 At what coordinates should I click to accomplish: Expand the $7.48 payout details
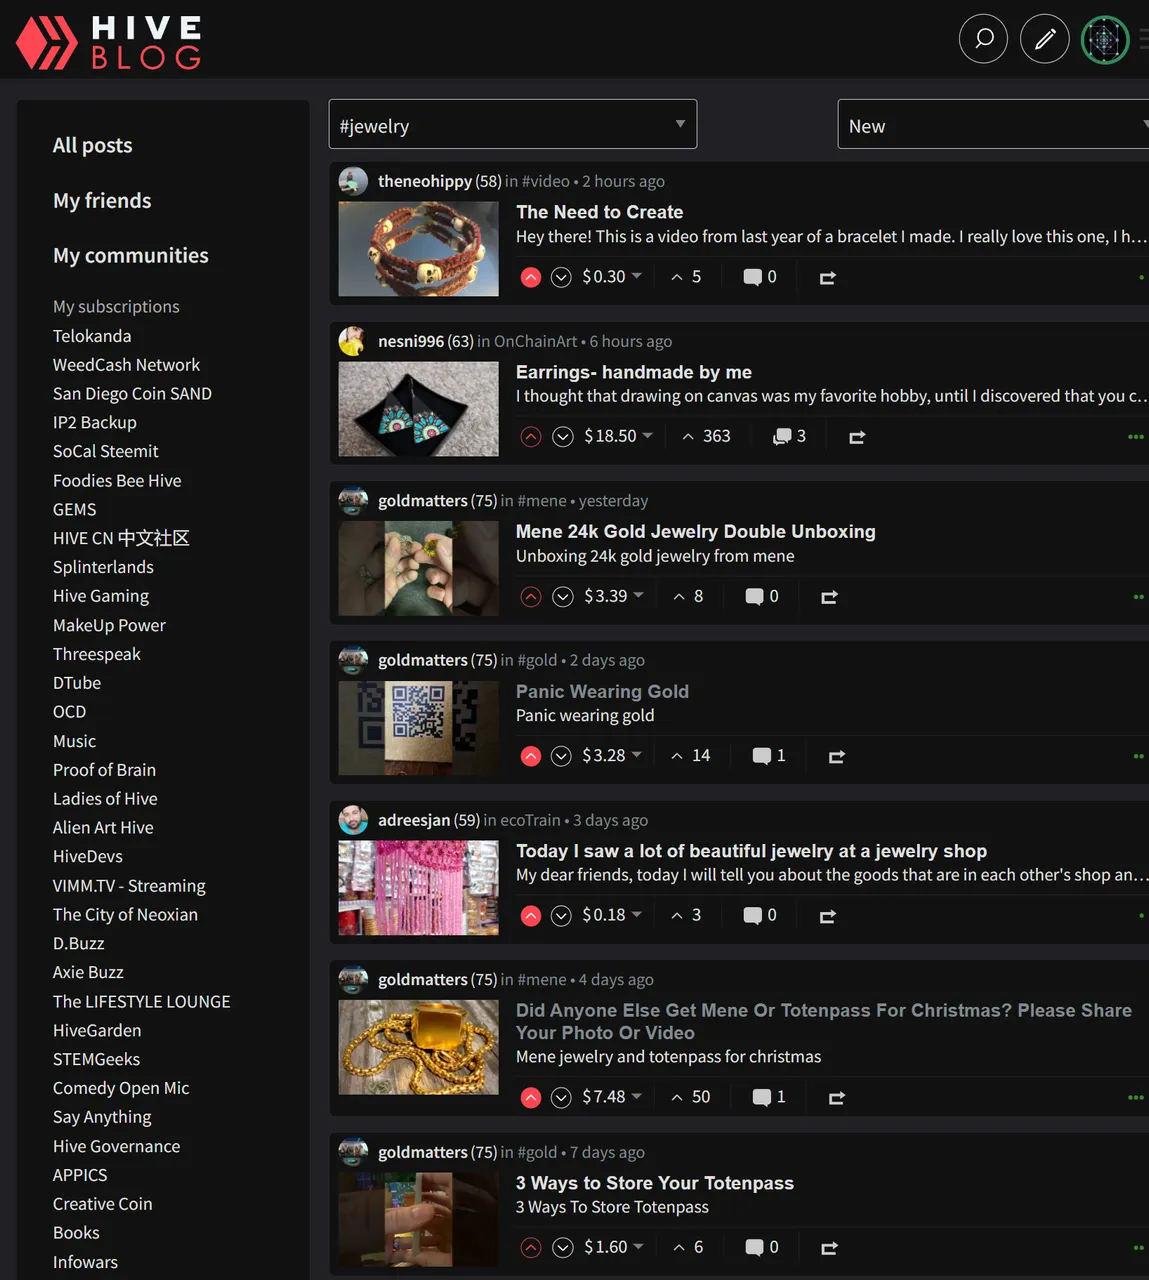[612, 1097]
